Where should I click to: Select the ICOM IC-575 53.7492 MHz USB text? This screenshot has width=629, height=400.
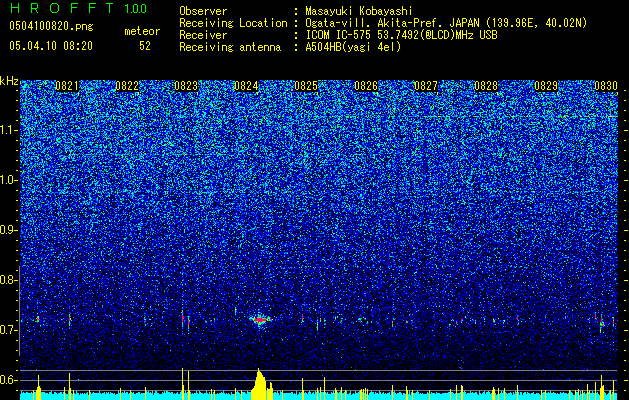[401, 35]
